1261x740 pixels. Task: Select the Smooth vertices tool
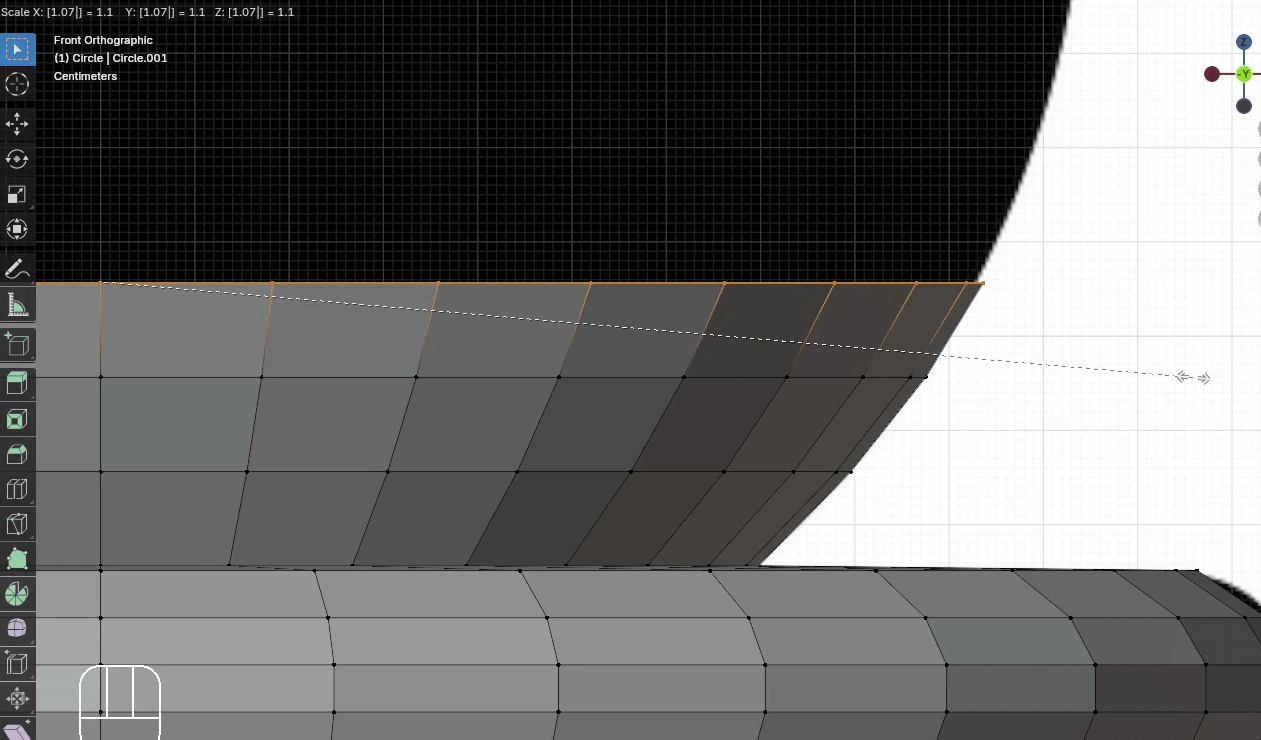[17, 628]
